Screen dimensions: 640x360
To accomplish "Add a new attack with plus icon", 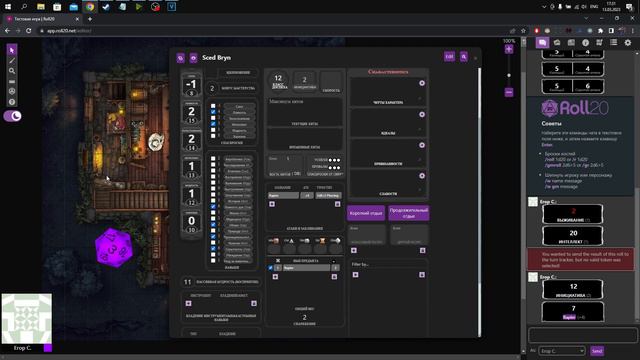I will click(x=272, y=204).
